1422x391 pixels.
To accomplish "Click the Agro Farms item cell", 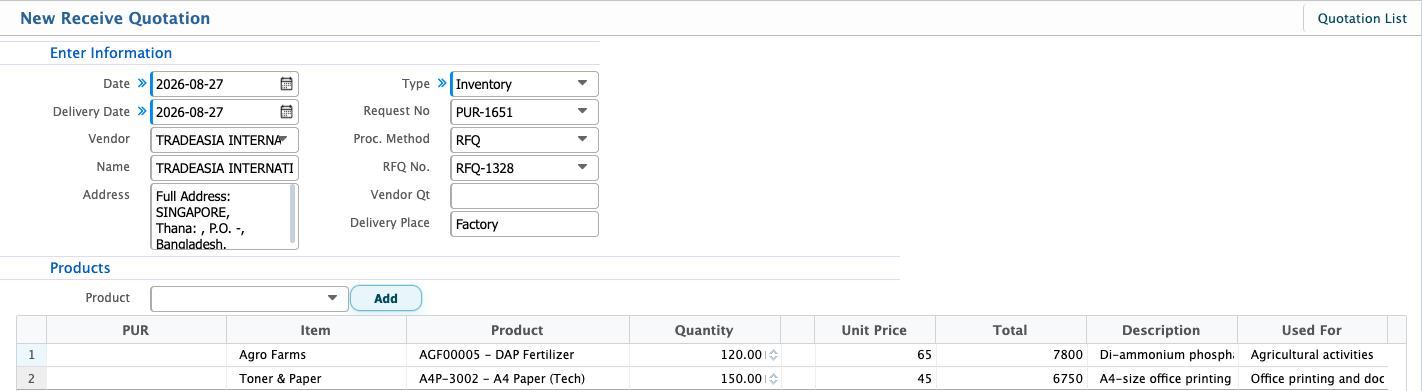I will pos(316,355).
